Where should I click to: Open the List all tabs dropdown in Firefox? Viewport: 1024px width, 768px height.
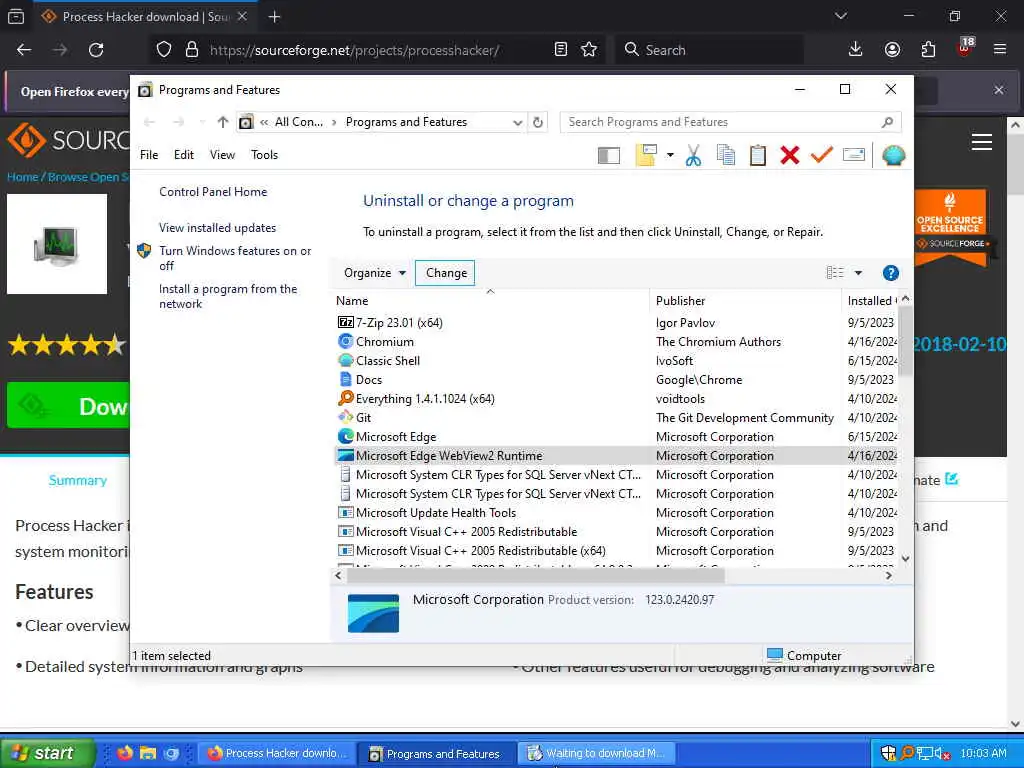click(840, 16)
